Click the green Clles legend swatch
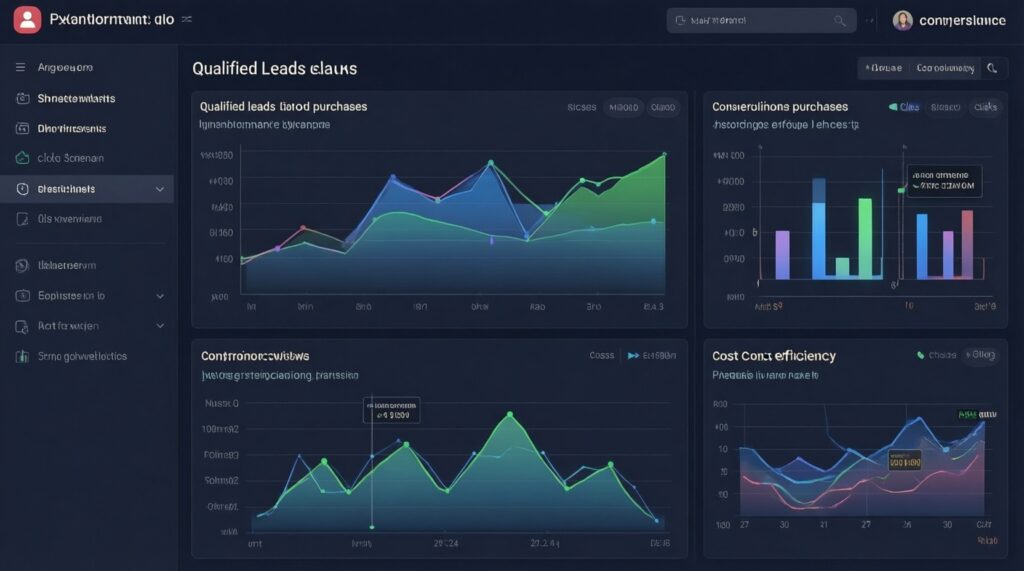The height and width of the screenshot is (571, 1024). tap(893, 106)
